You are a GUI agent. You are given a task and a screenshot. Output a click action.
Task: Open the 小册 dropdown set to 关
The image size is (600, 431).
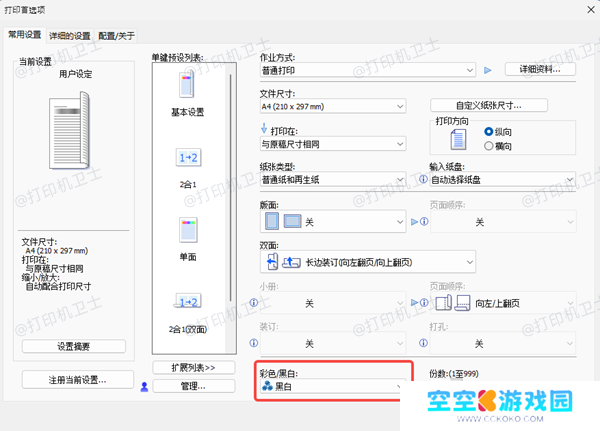coord(333,303)
